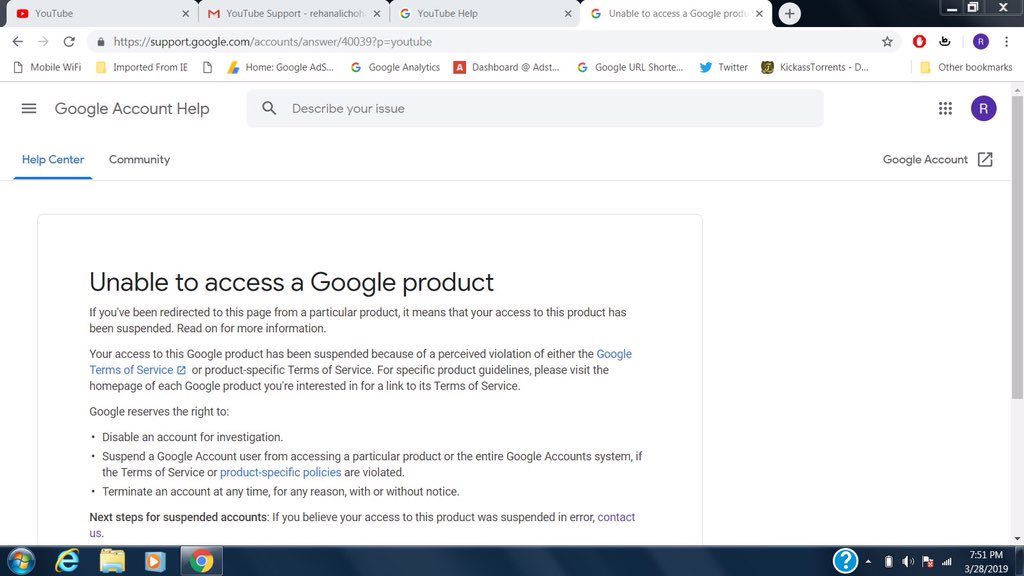Image resolution: width=1024 pixels, height=576 pixels.
Task: Open the Windows Start menu
Action: tap(21, 561)
